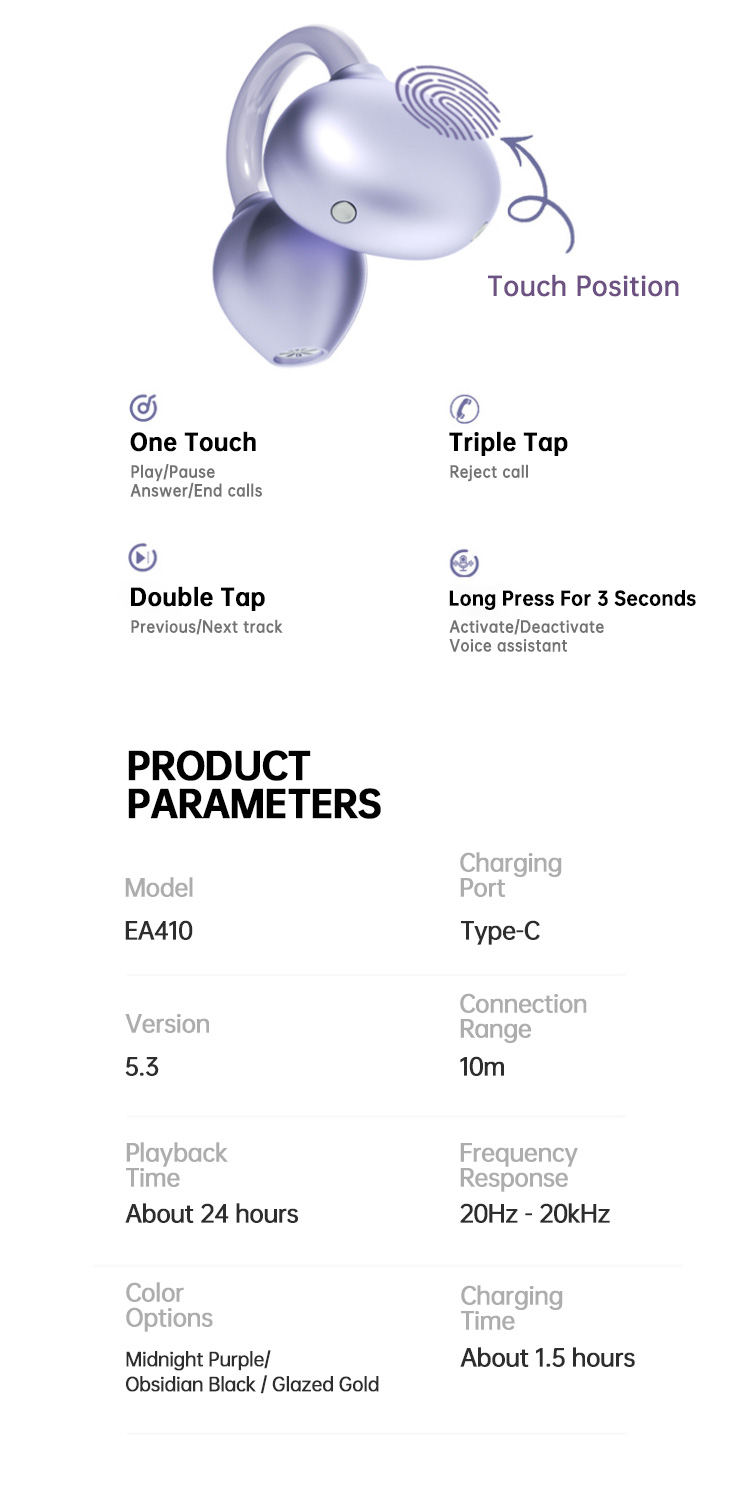Screen dimensions: 750x1489
Task: Click the Triple Tap heading
Action: [x=508, y=442]
